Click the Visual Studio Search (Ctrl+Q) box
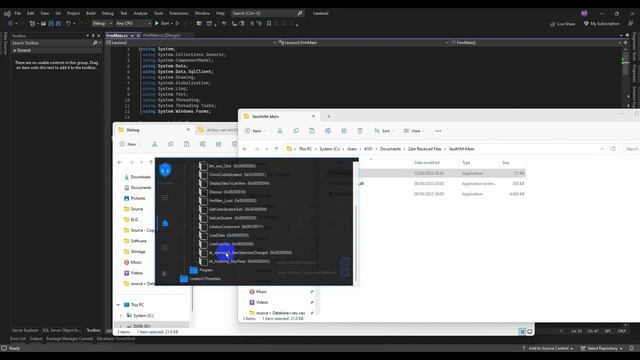Screen dimensions: 640x360 pos(264,13)
